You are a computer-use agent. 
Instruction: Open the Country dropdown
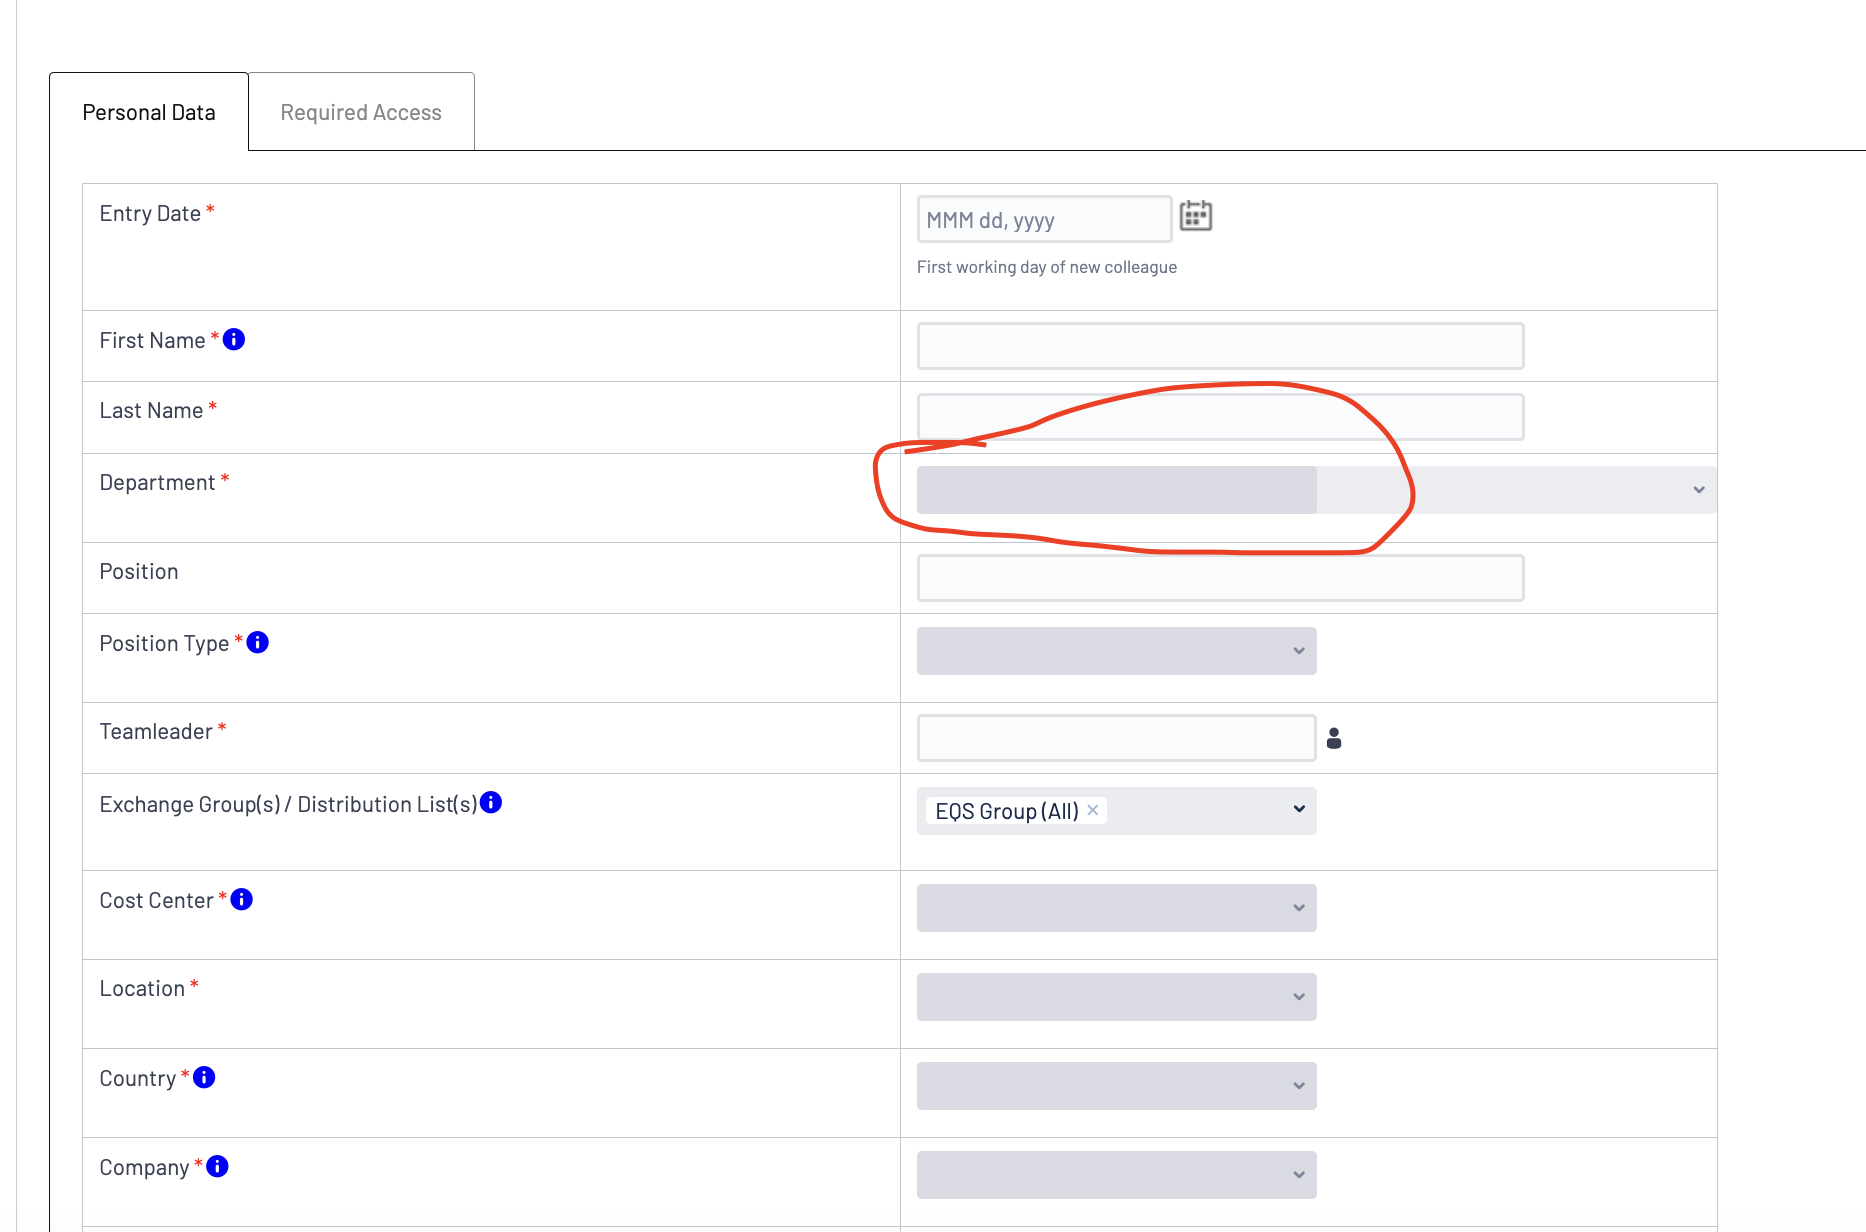(1116, 1086)
